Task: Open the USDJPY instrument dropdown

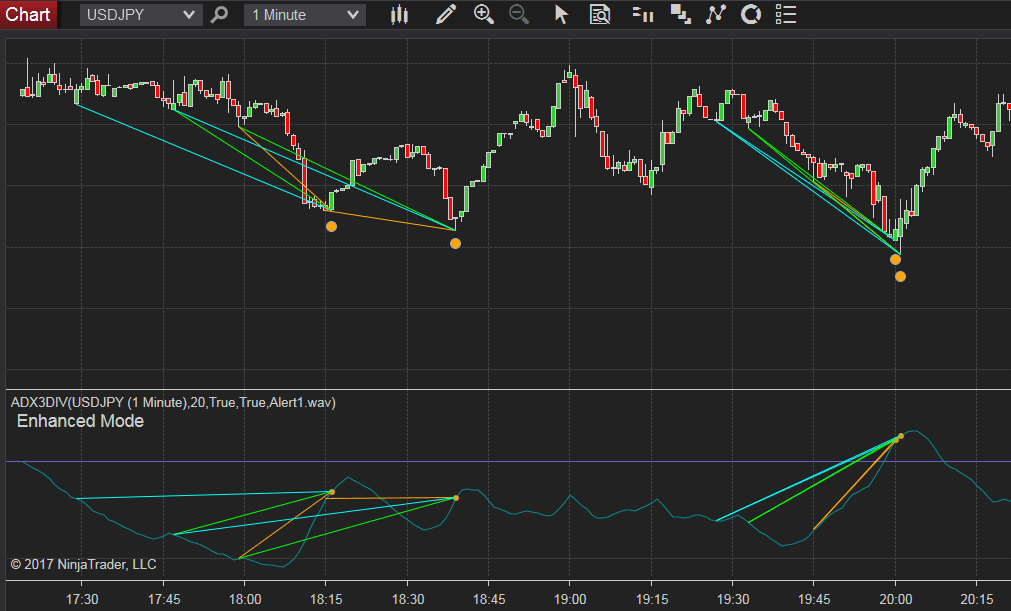Action: pyautogui.click(x=138, y=14)
